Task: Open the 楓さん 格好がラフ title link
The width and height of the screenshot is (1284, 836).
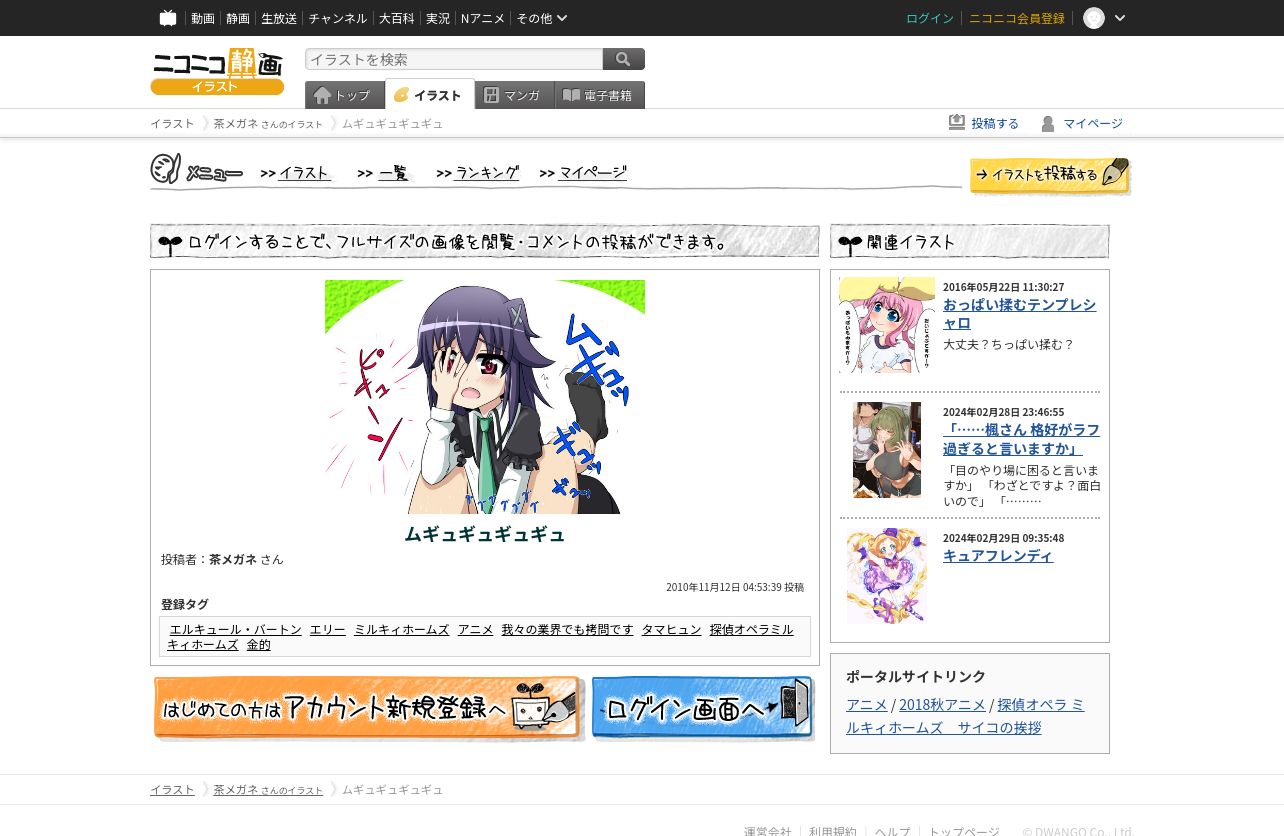Action: (x=1021, y=439)
